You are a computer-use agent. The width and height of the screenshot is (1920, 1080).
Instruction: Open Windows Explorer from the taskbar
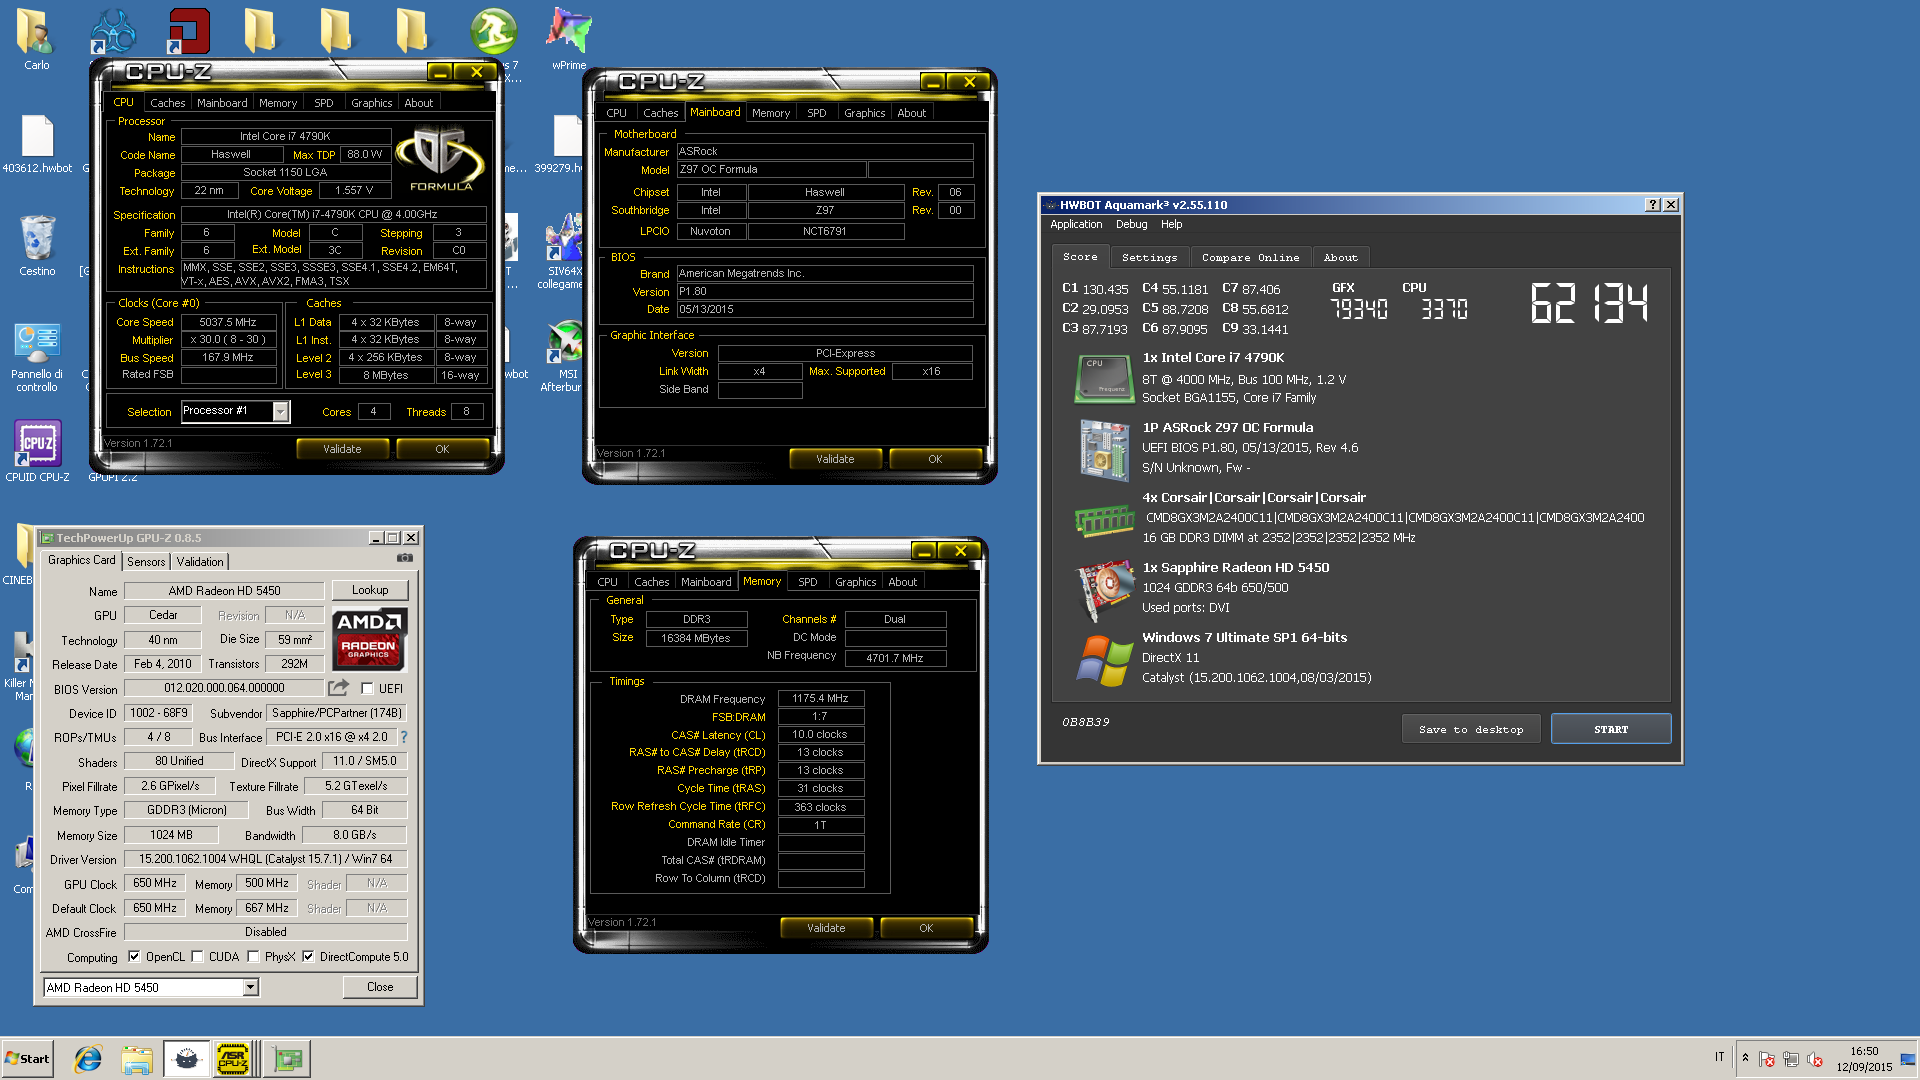pyautogui.click(x=137, y=1059)
